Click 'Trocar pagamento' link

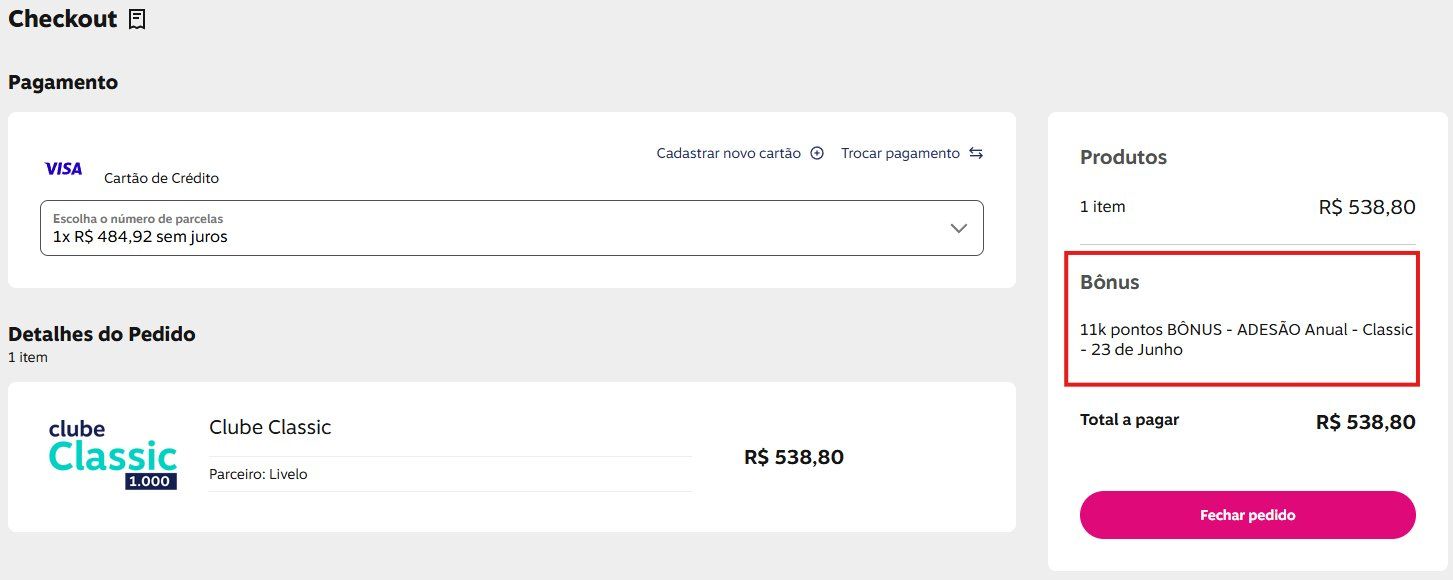tap(900, 153)
